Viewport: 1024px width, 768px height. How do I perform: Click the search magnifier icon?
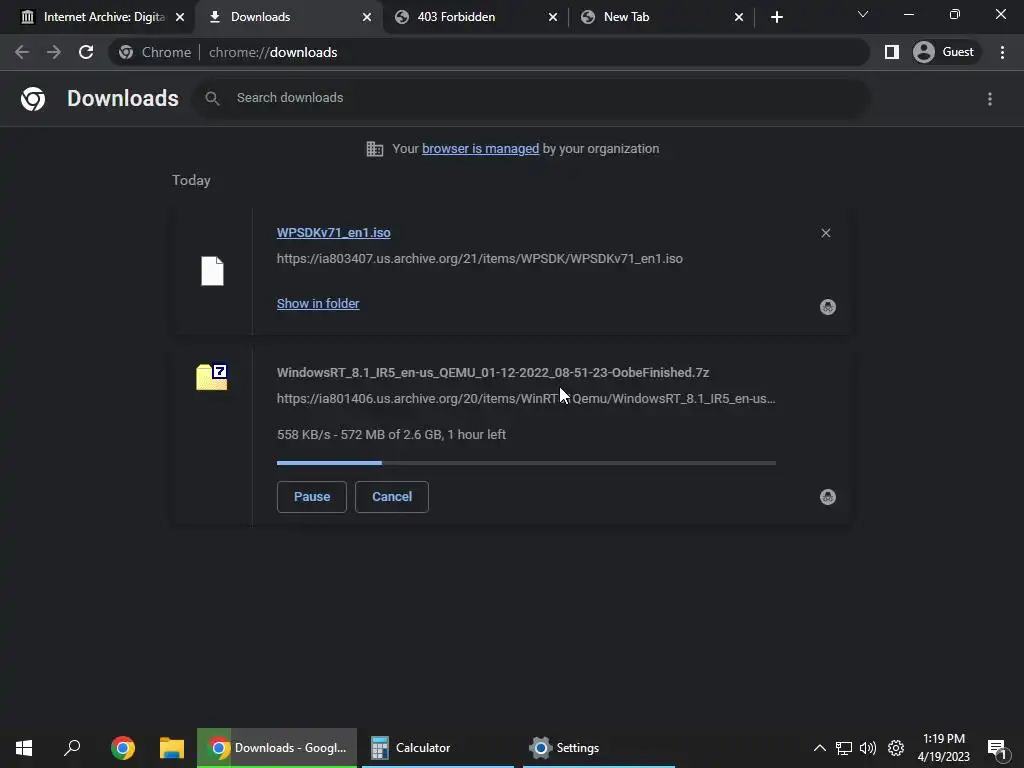212,98
